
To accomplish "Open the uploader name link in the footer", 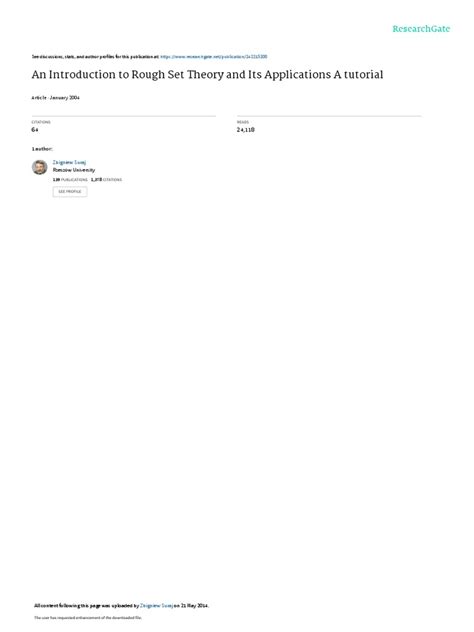I will point(156,605).
